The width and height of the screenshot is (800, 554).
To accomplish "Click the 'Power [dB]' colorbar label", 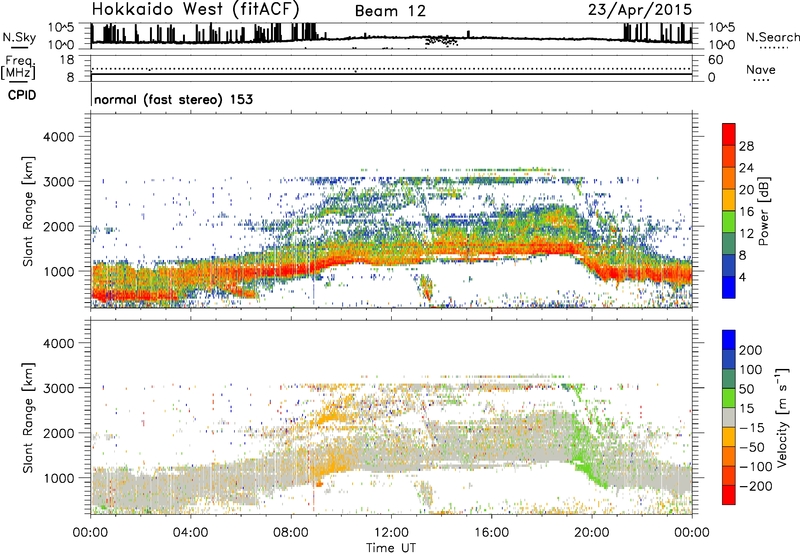I will [763, 211].
